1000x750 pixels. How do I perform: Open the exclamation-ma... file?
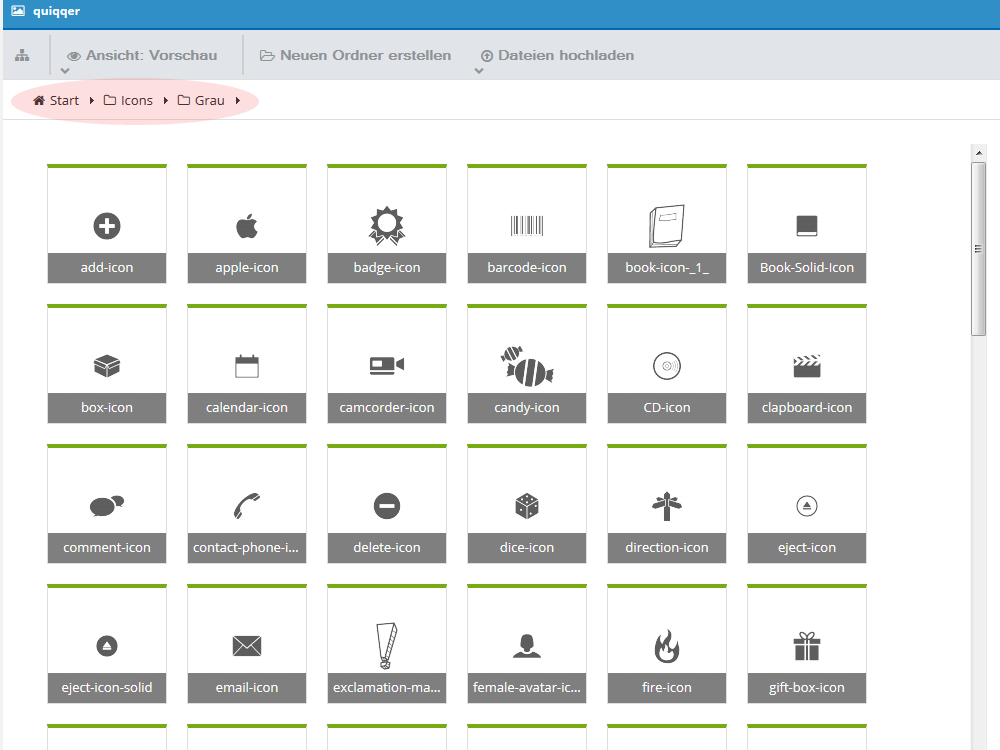pos(387,643)
